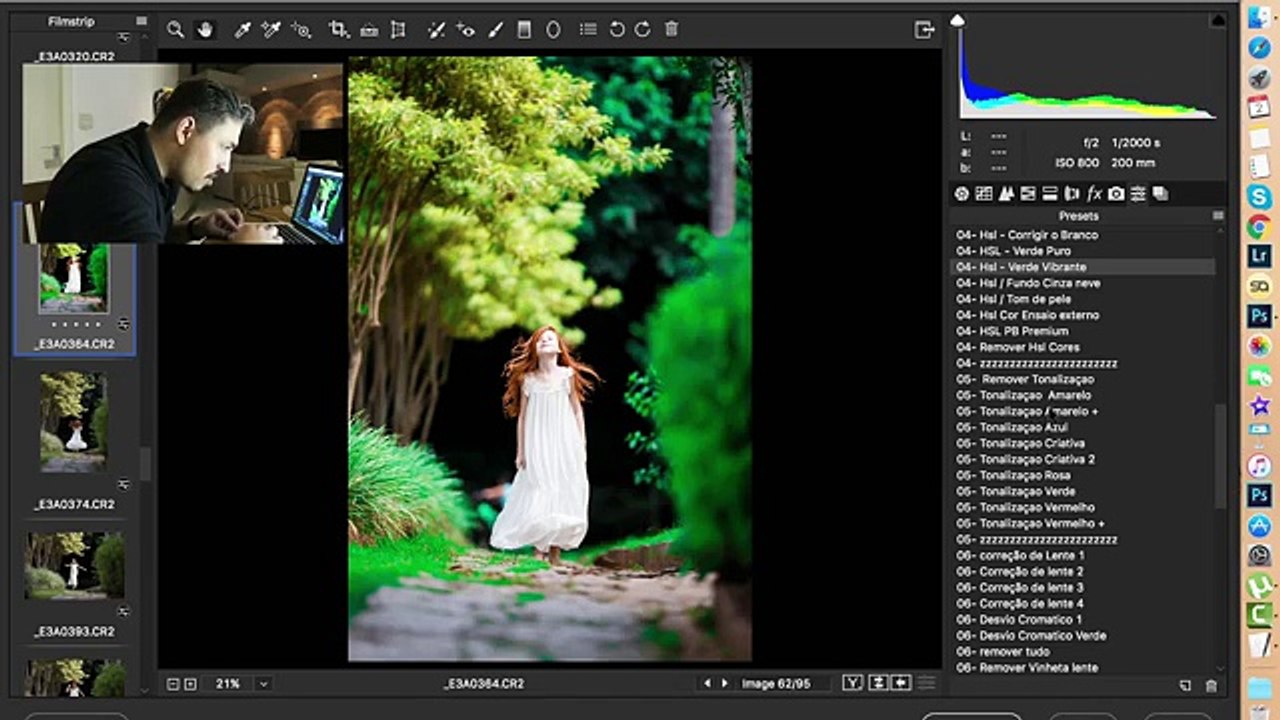Toggle the shadow clipping warning on histogram
1280x720 pixels.
pos(957,20)
